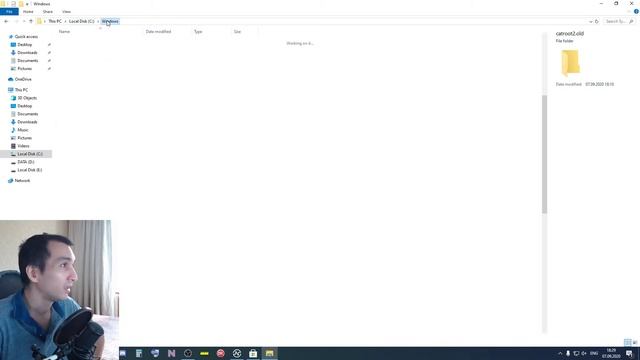
Task: Open Videos folder in navigation pane
Action: point(23,146)
